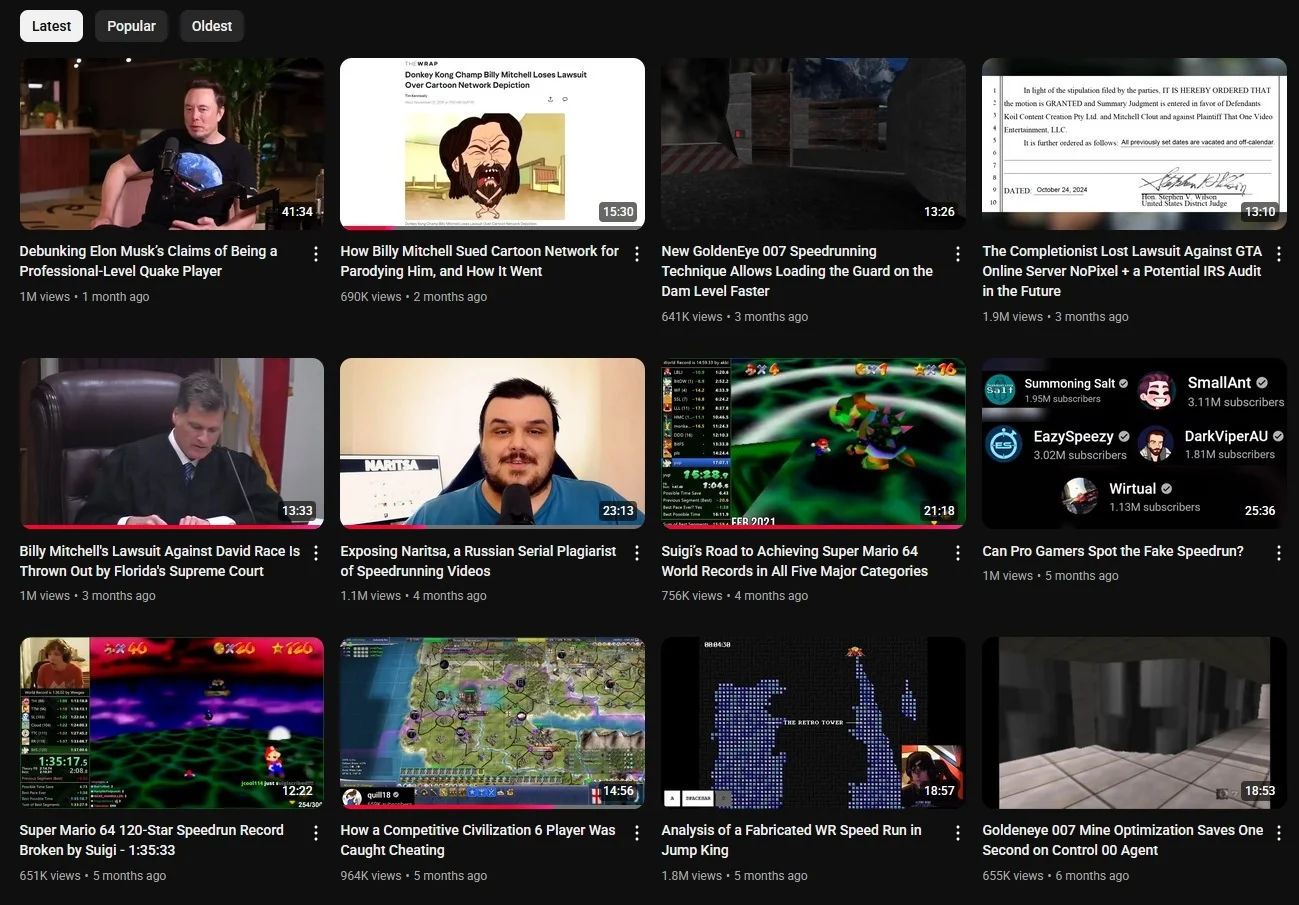Play the Elon Musk thumbnail with 41:34 duration

pyautogui.click(x=172, y=144)
